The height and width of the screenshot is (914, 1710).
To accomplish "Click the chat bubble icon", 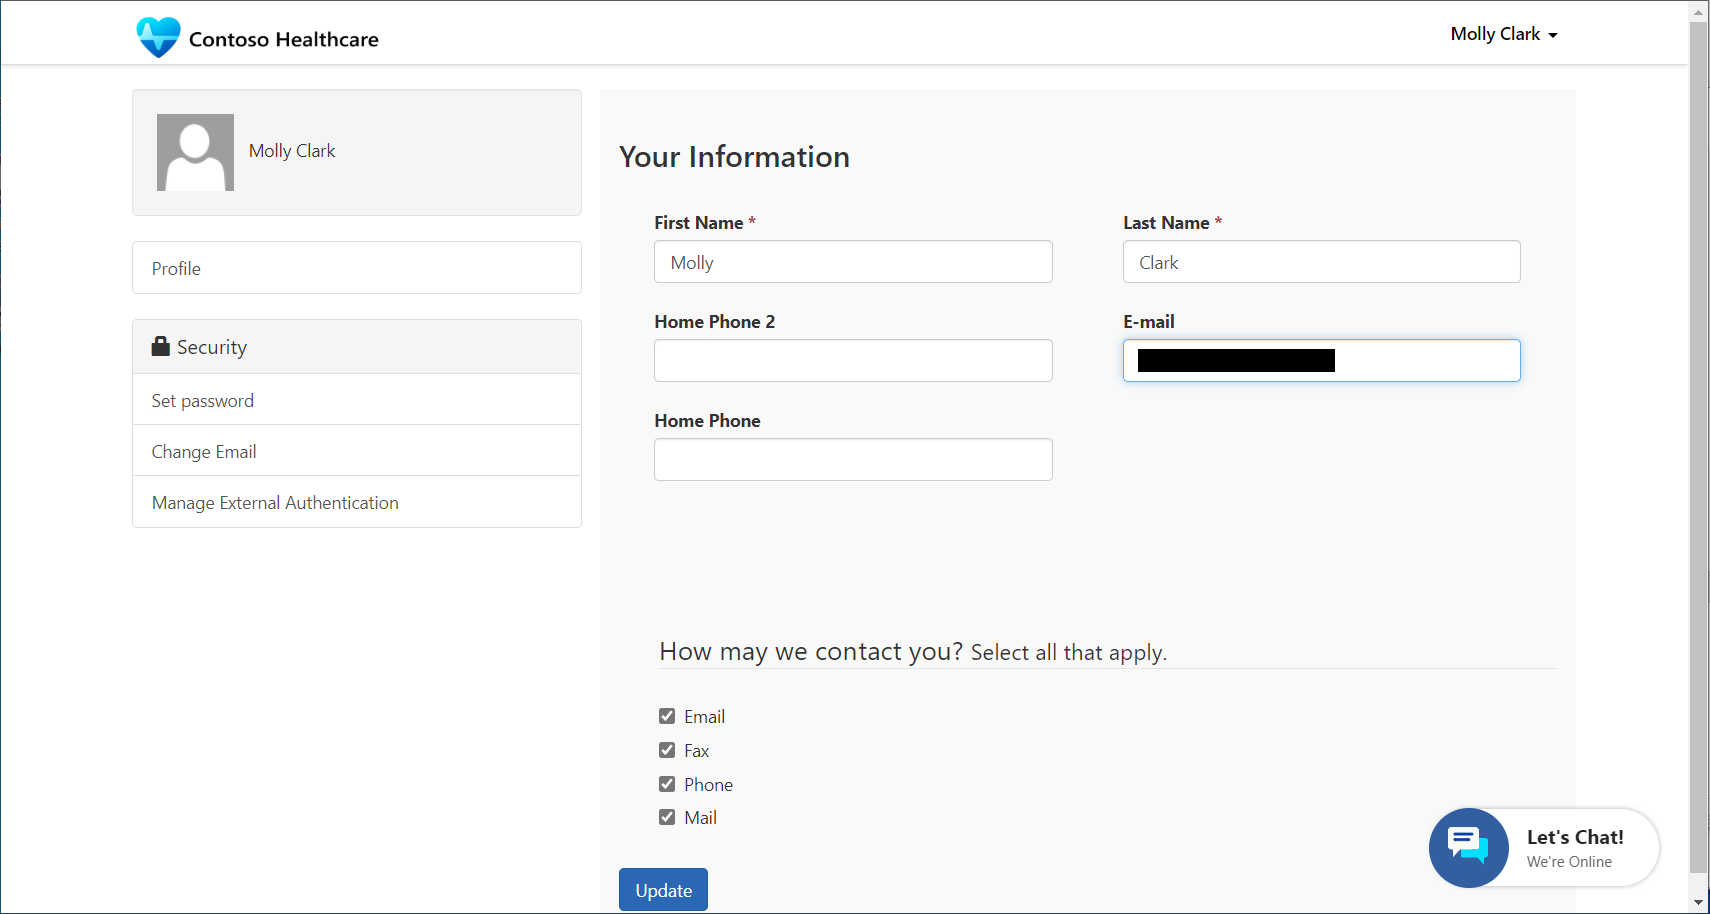I will pyautogui.click(x=1468, y=847).
